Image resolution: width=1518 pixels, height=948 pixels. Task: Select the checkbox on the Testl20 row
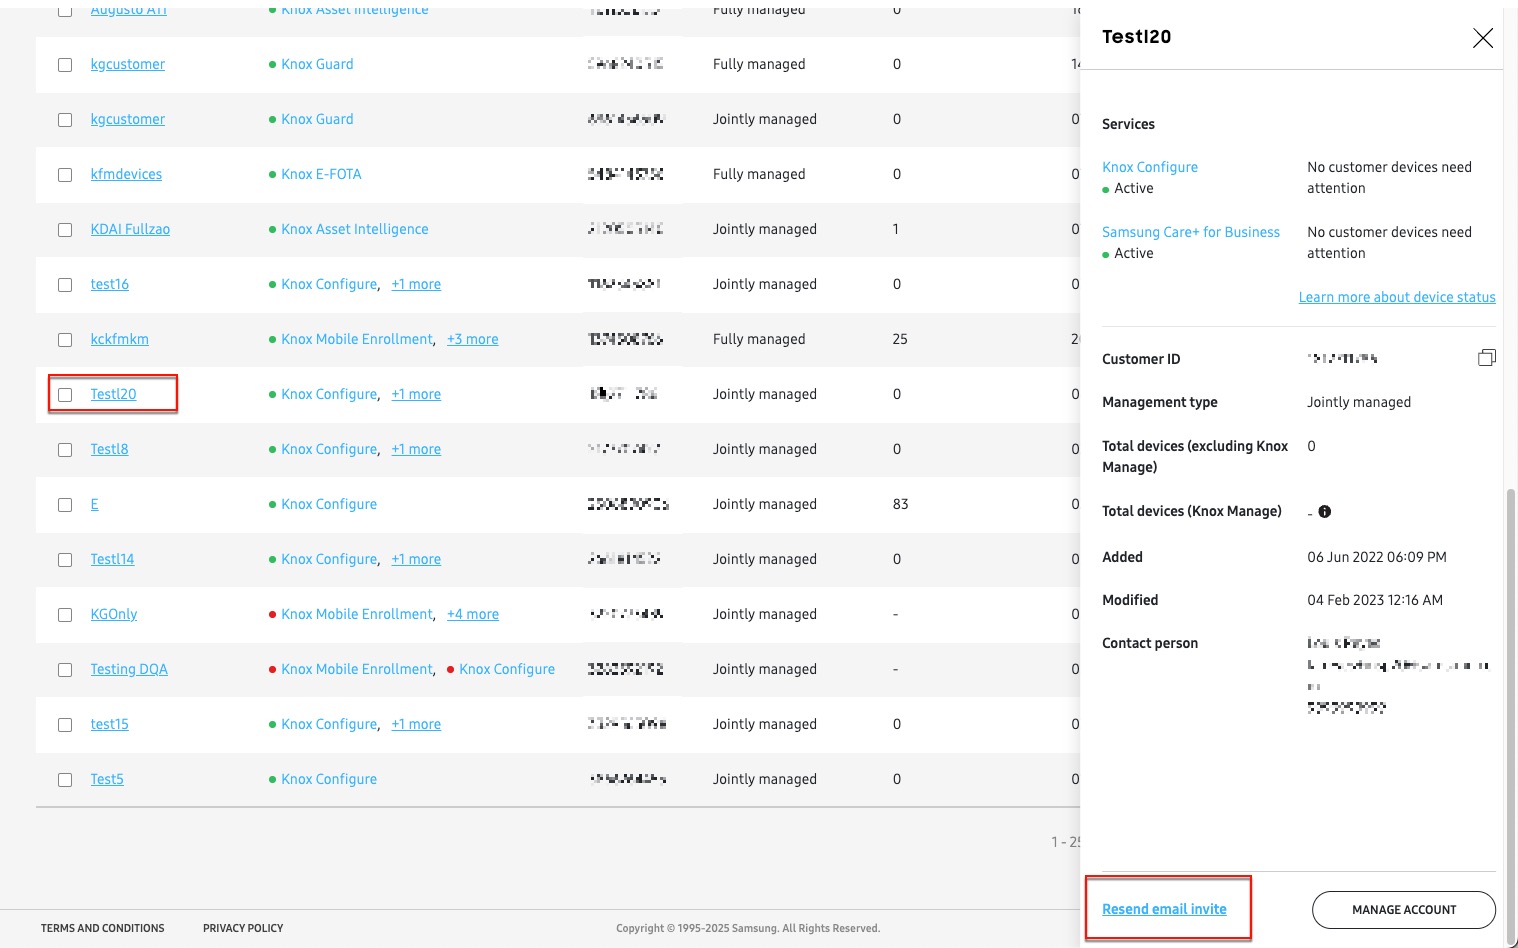tap(66, 394)
